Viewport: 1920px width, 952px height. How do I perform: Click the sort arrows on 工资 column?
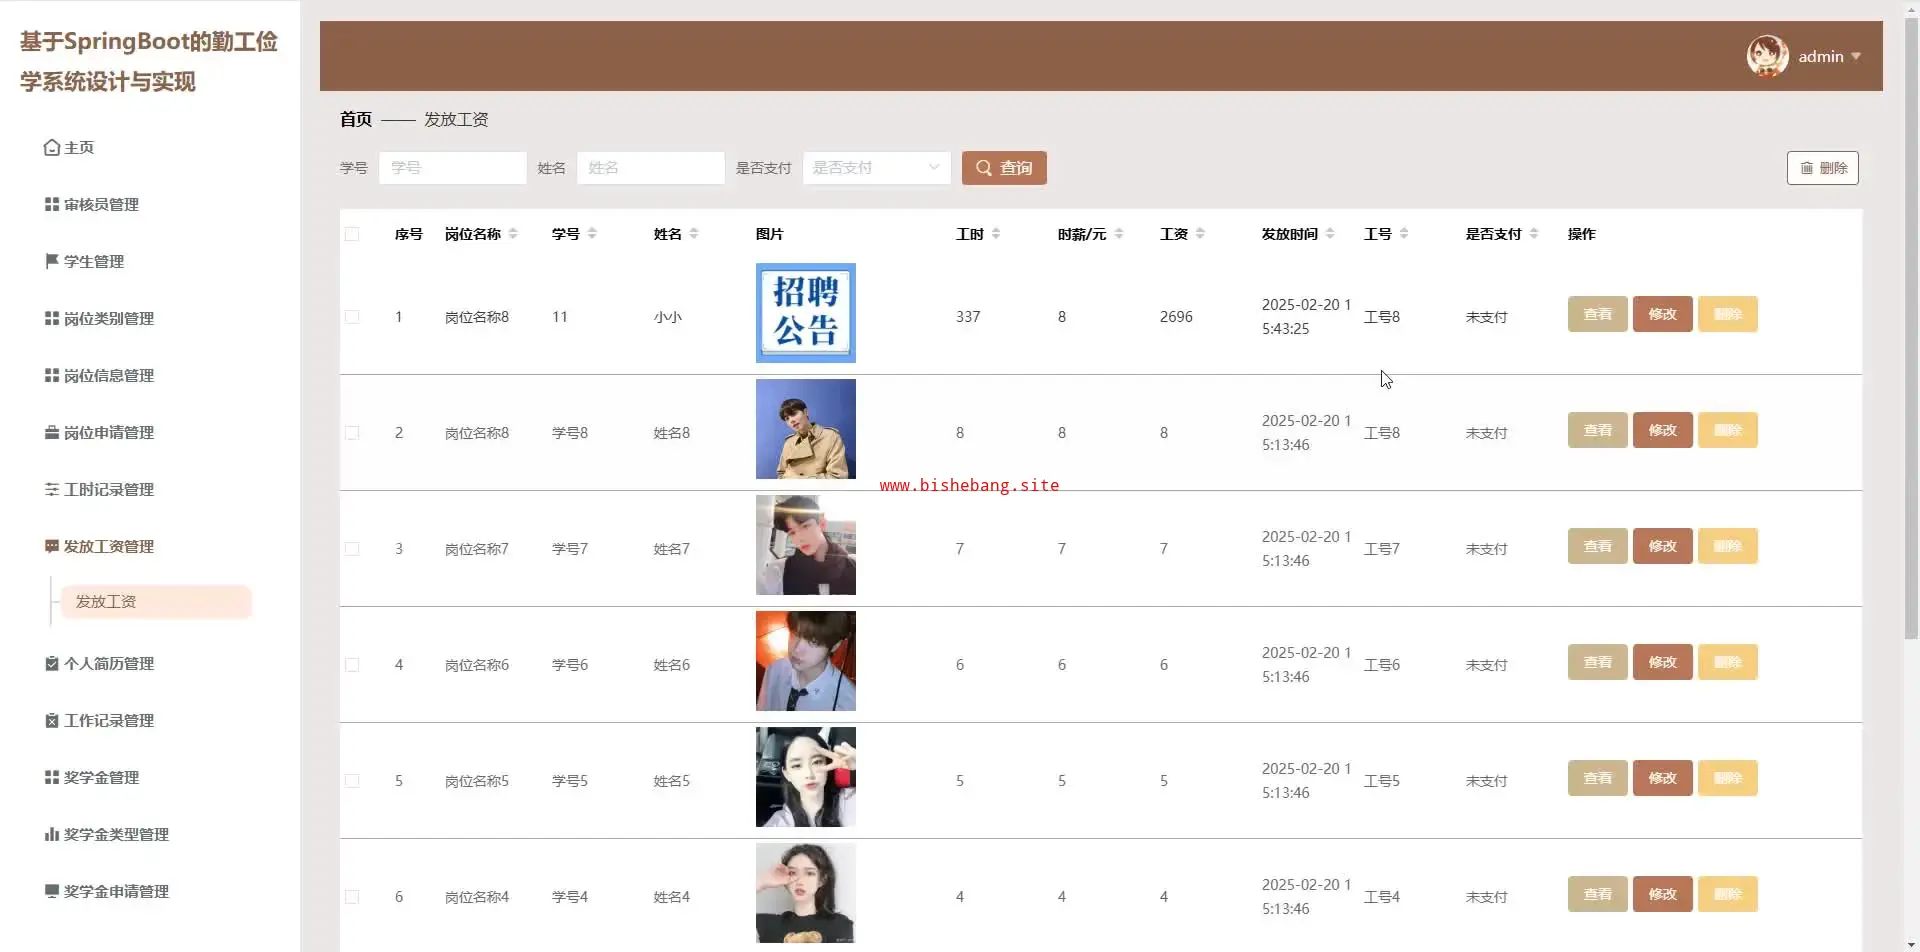coord(1200,234)
